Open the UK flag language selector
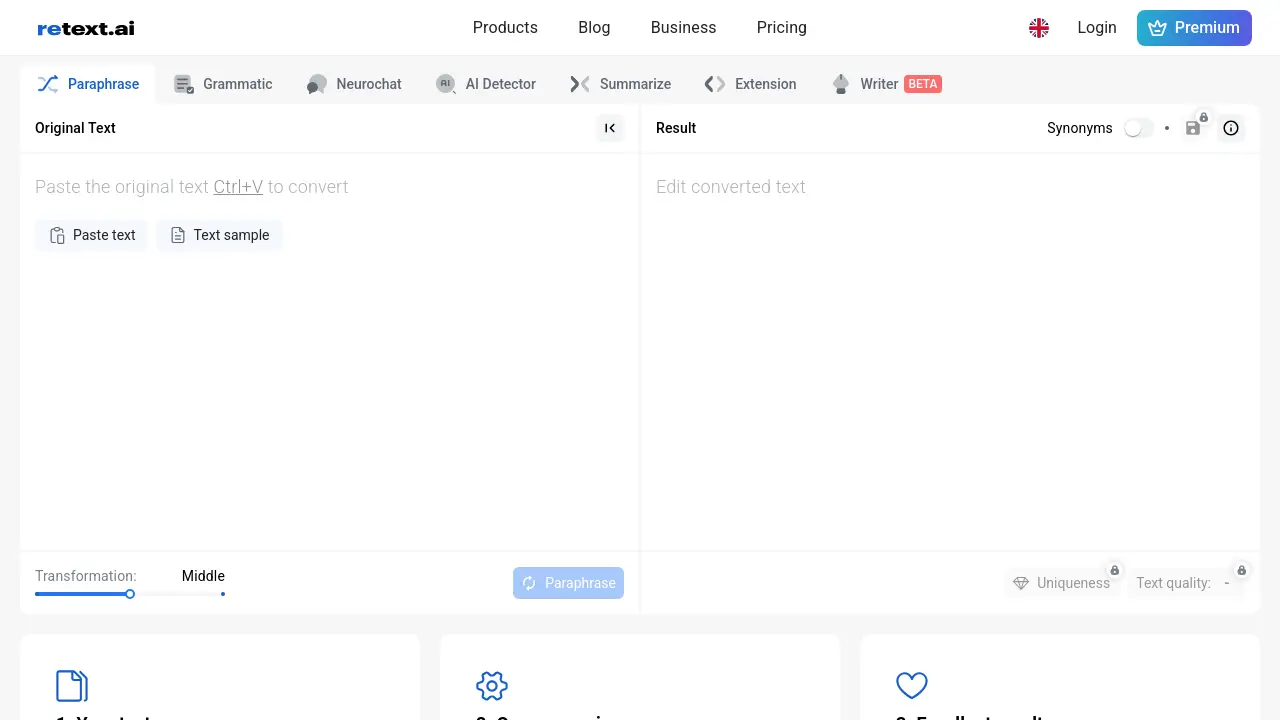 click(1039, 28)
